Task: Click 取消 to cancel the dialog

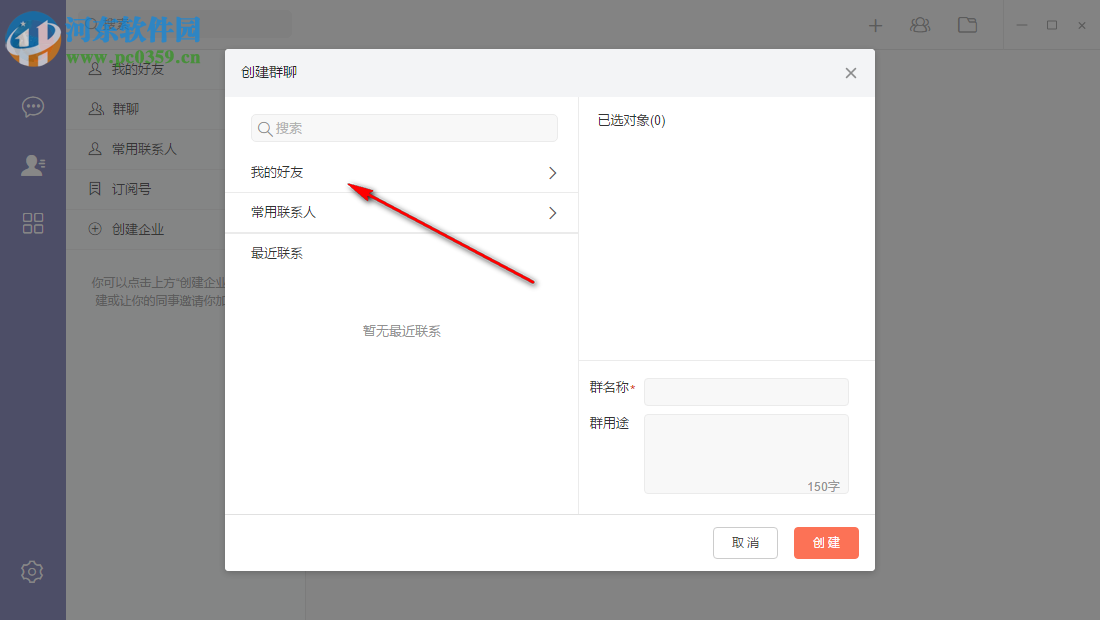Action: click(x=745, y=543)
